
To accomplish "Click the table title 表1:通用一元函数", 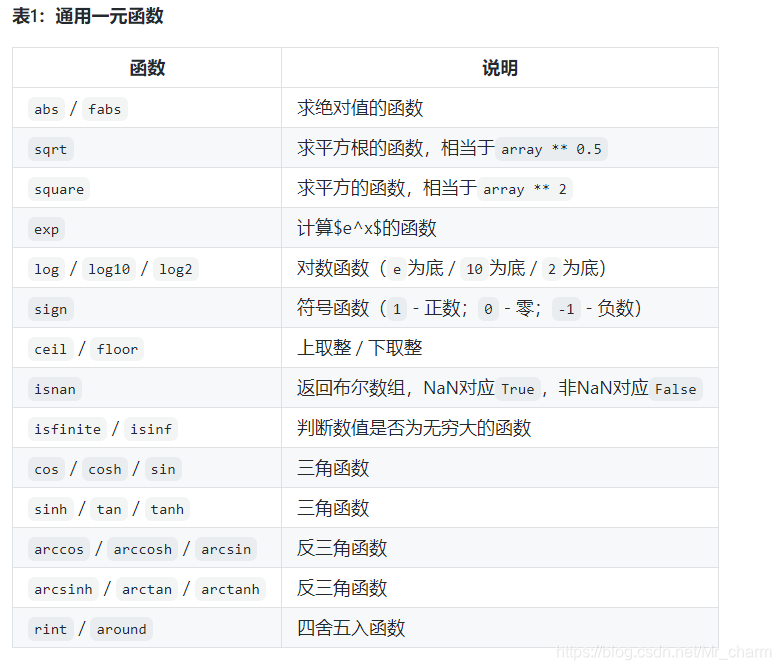I will (88, 16).
